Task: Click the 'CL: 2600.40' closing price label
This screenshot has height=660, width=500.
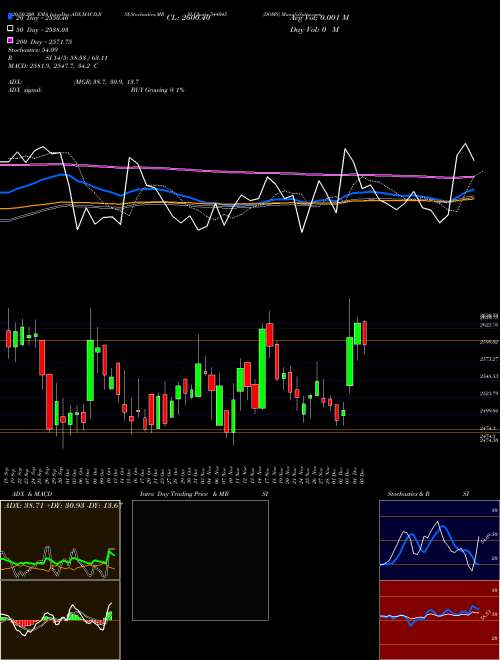Action: pos(188,18)
